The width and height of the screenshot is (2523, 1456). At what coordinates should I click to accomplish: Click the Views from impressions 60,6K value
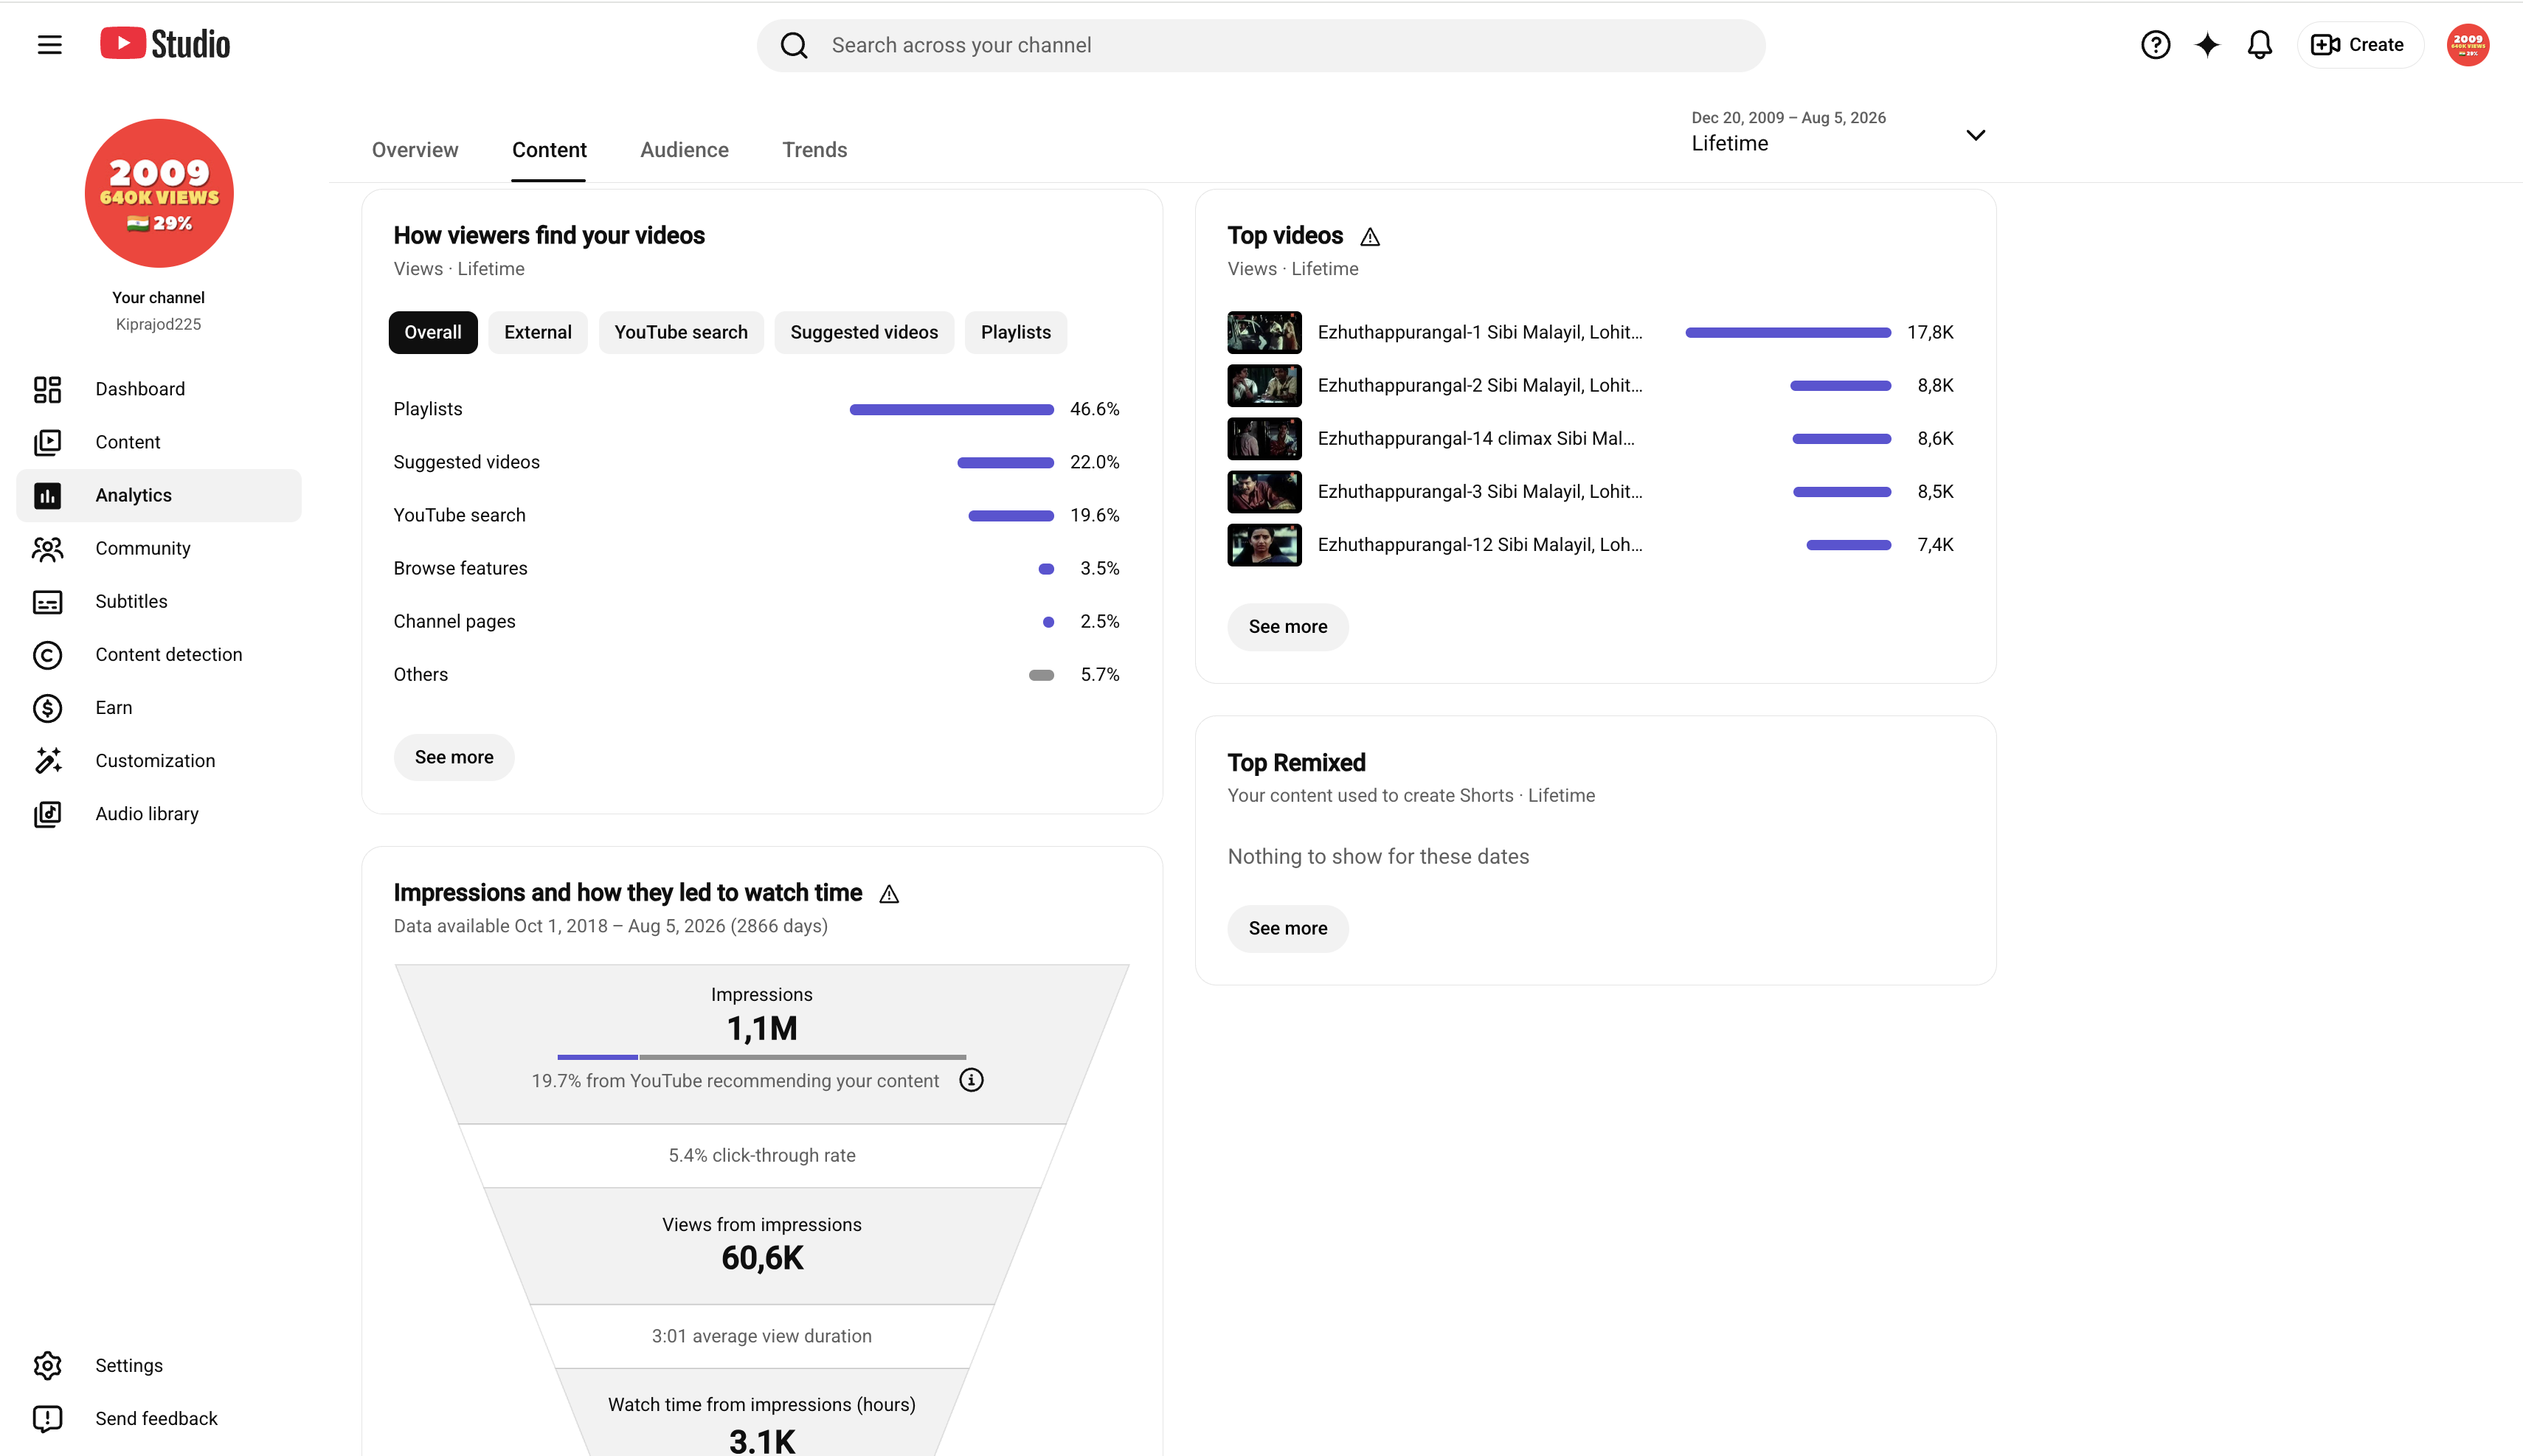click(762, 1259)
